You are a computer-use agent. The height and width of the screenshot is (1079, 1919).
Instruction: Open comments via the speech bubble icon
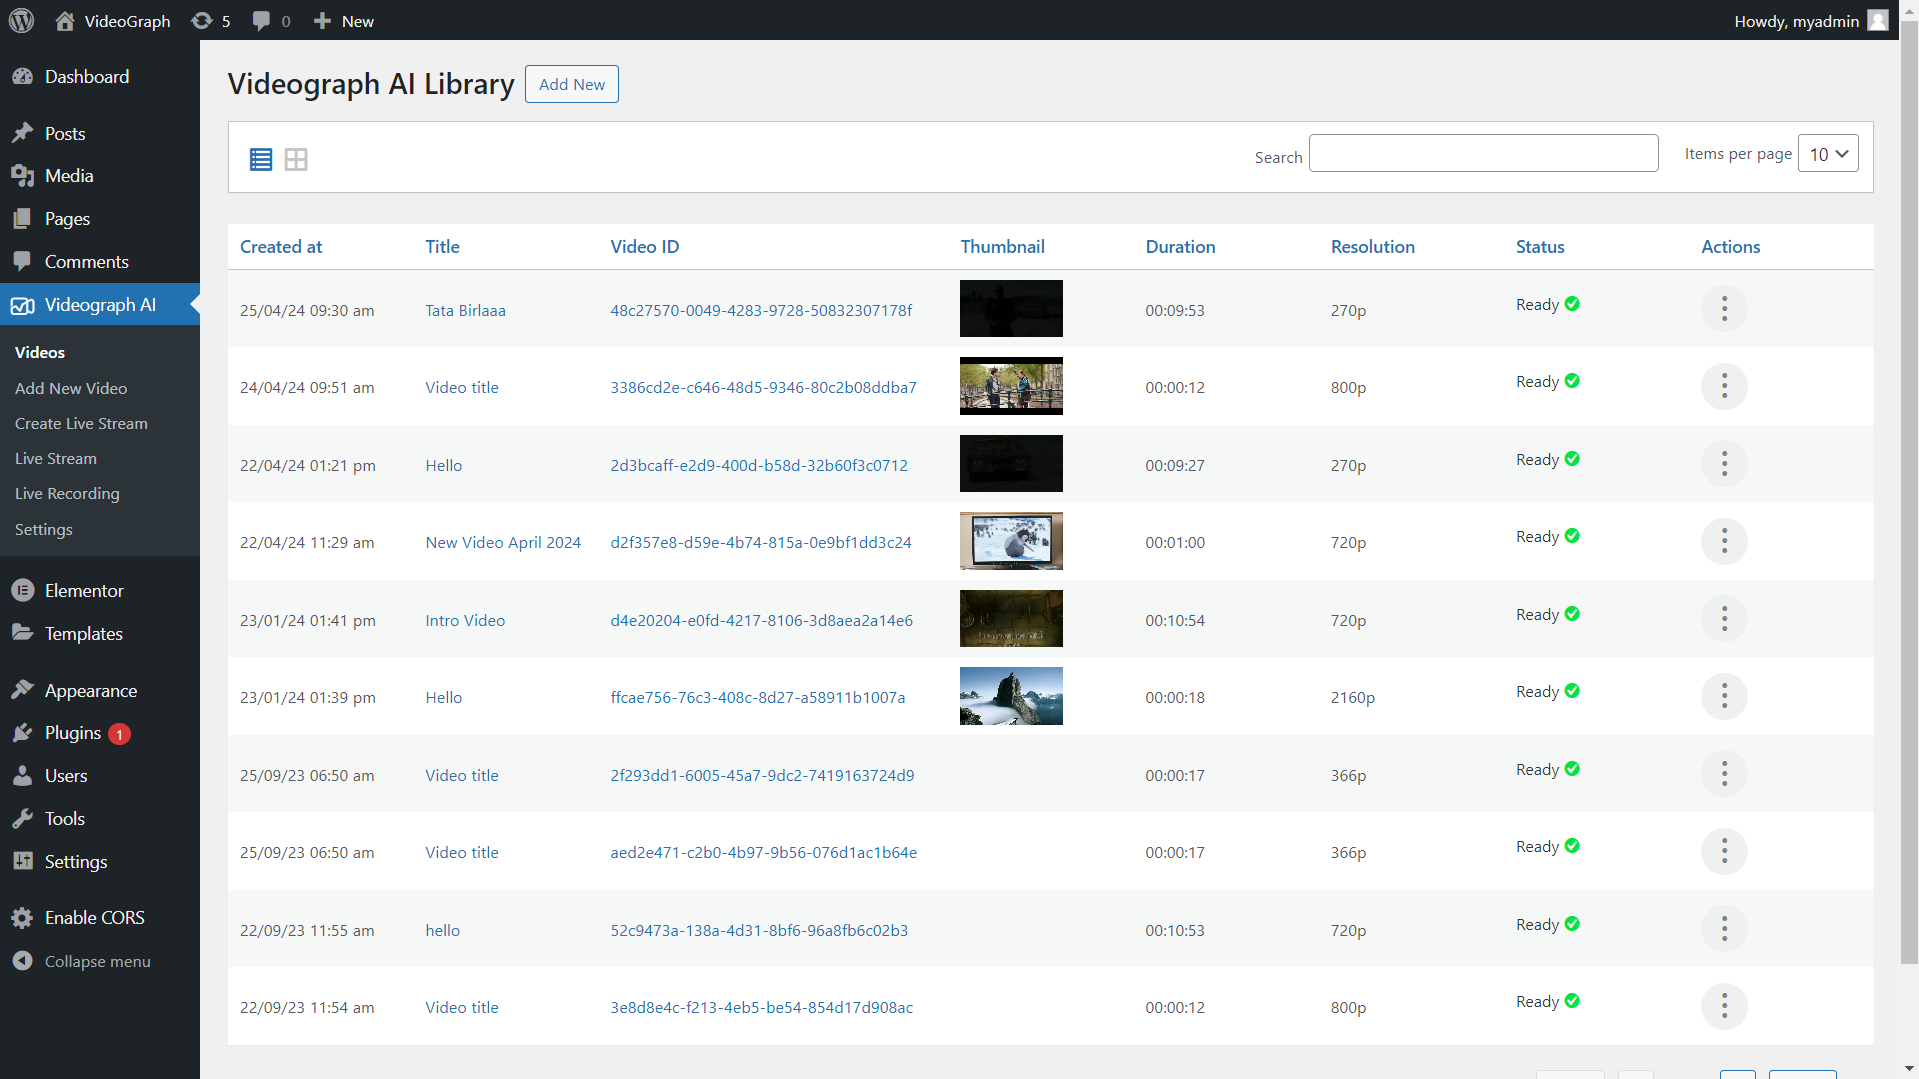[262, 20]
